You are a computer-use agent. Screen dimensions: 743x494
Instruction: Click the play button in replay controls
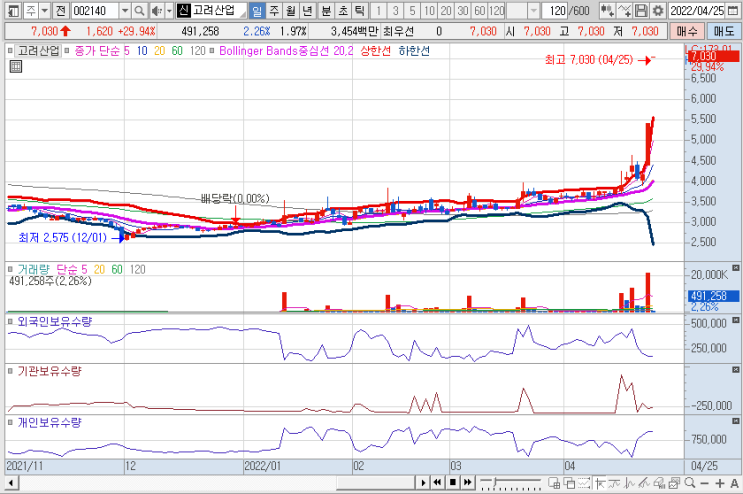pos(423,483)
